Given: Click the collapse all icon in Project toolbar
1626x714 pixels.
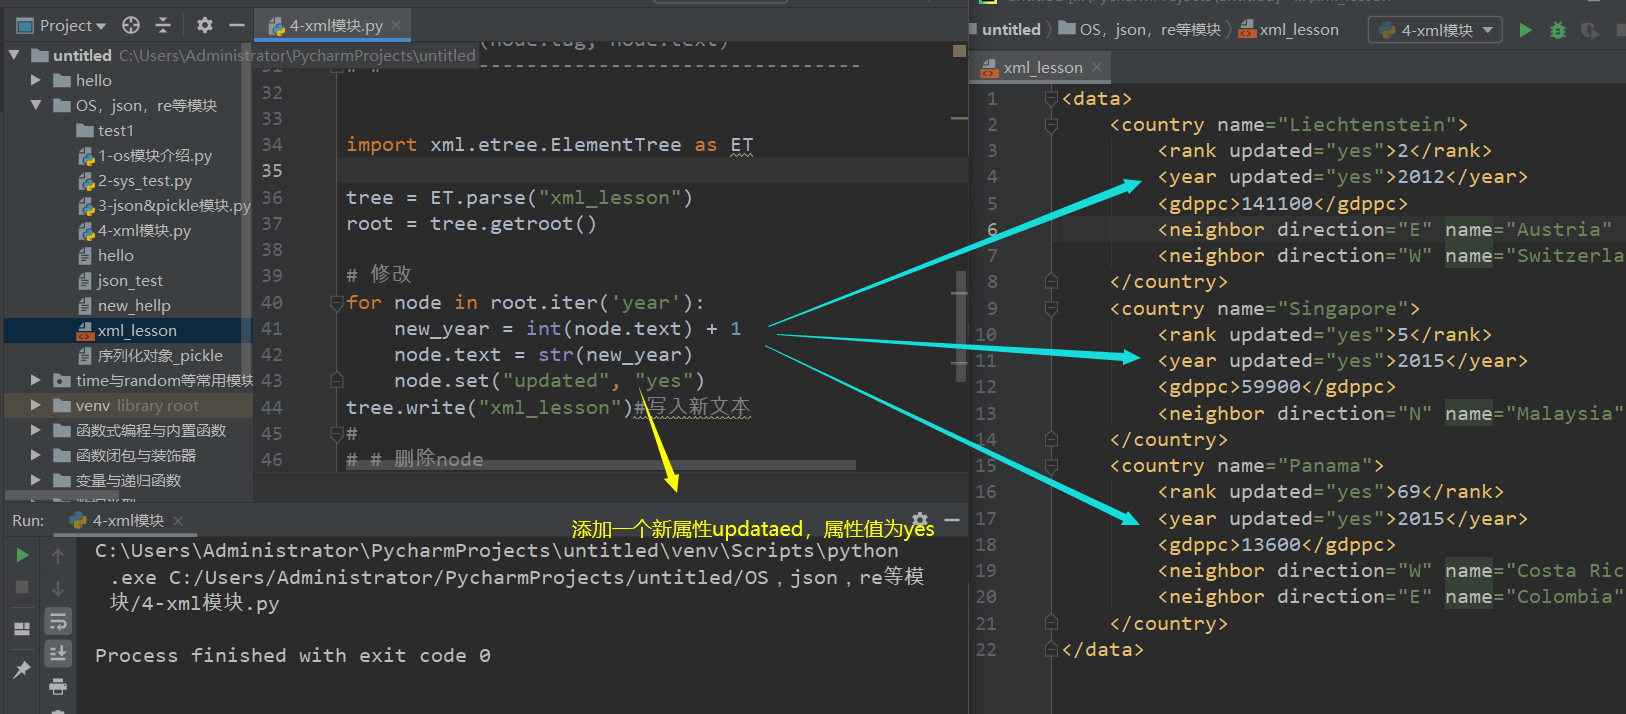Looking at the screenshot, I should 163,25.
